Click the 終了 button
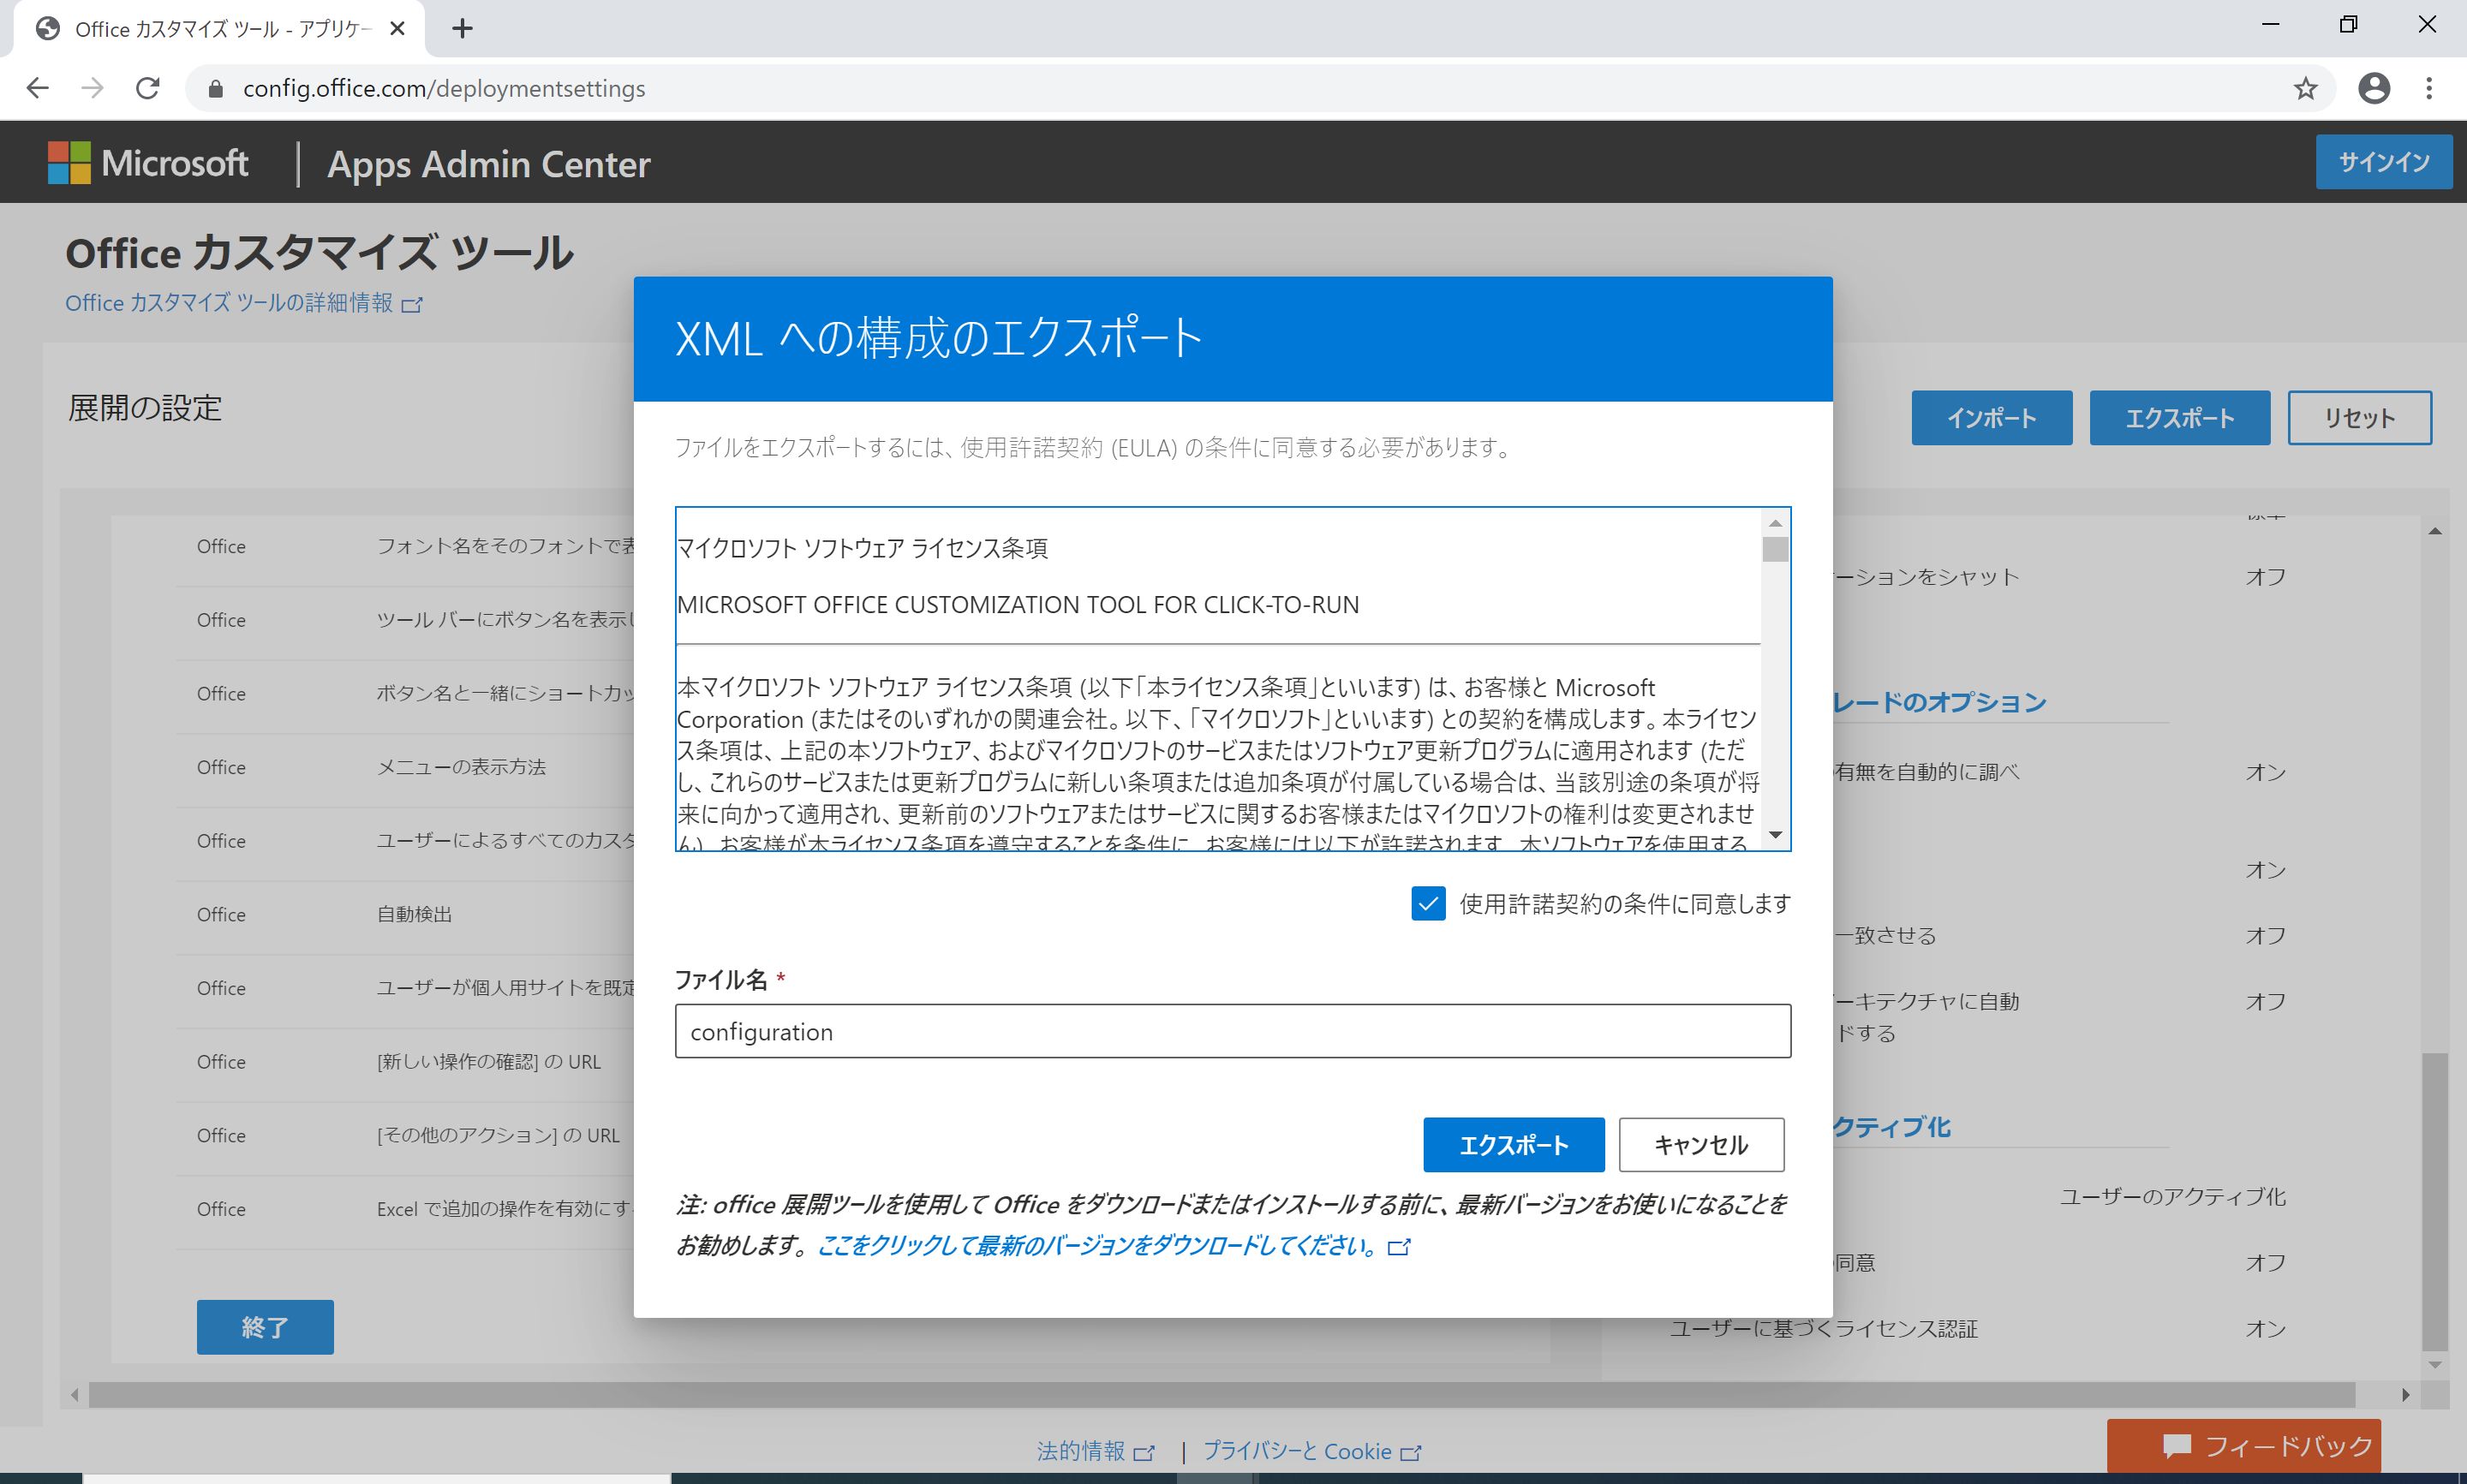Image resolution: width=2467 pixels, height=1484 pixels. (265, 1327)
